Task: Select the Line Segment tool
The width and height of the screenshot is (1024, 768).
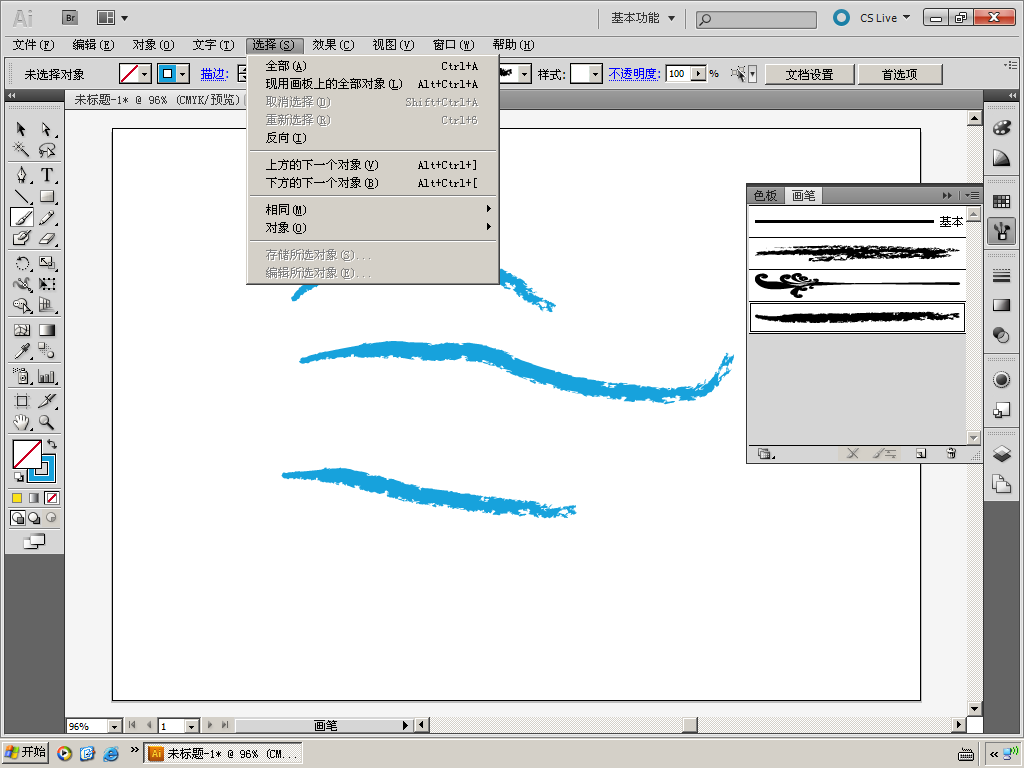Action: point(21,196)
